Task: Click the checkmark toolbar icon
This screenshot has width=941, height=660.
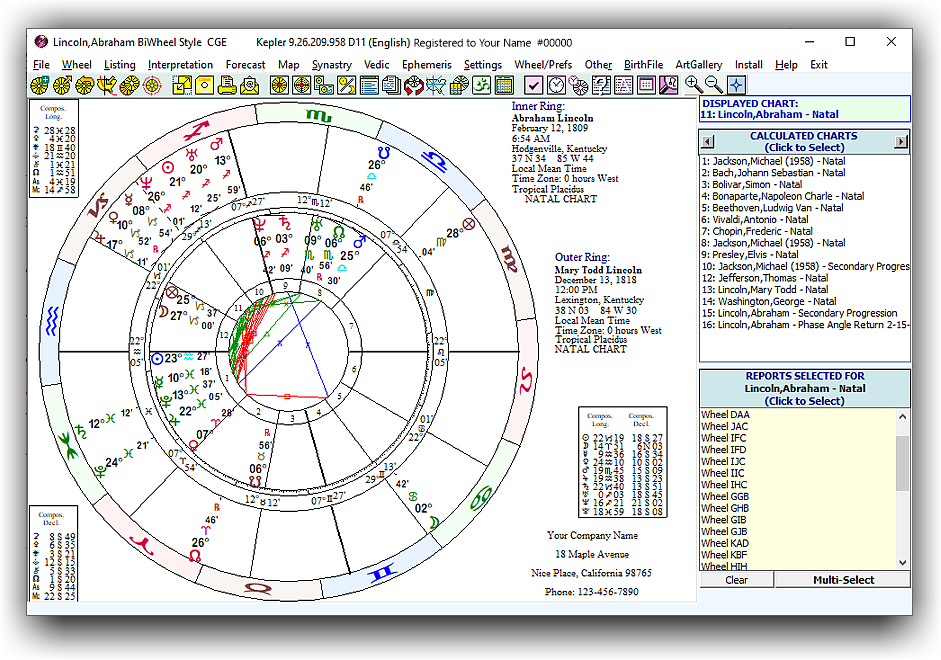Action: [x=533, y=85]
